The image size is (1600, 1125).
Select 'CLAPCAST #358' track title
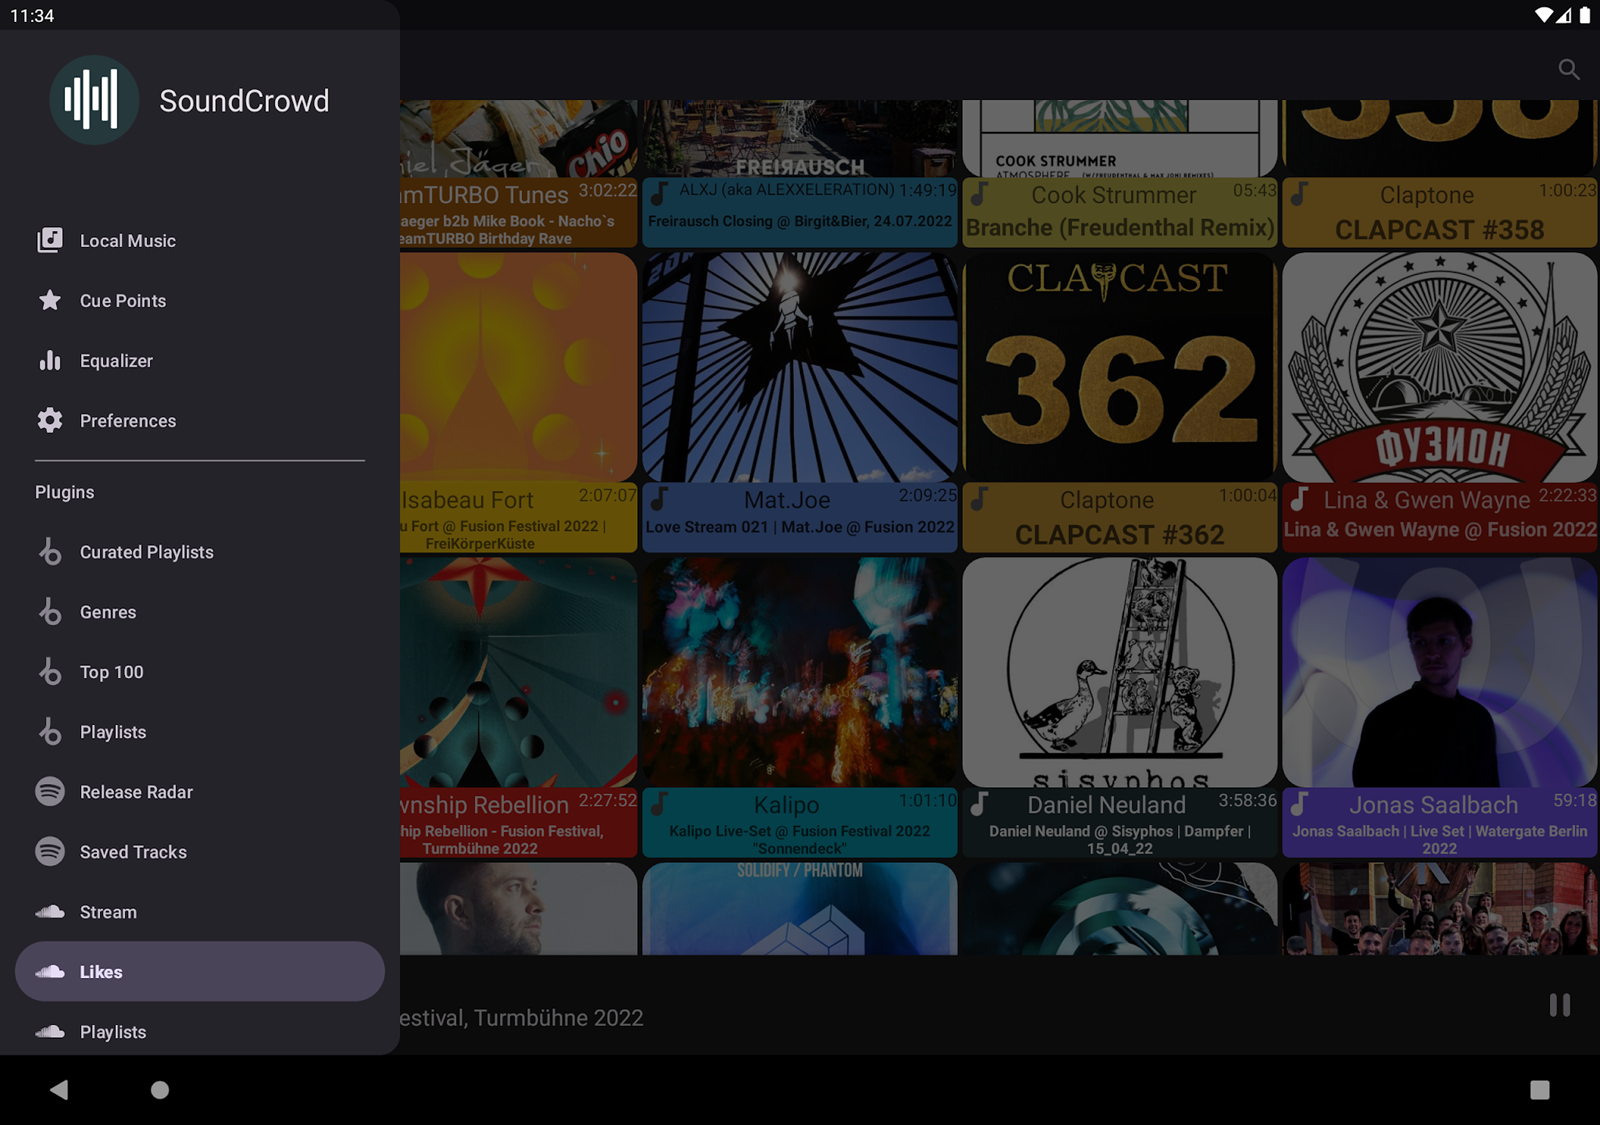(x=1440, y=230)
